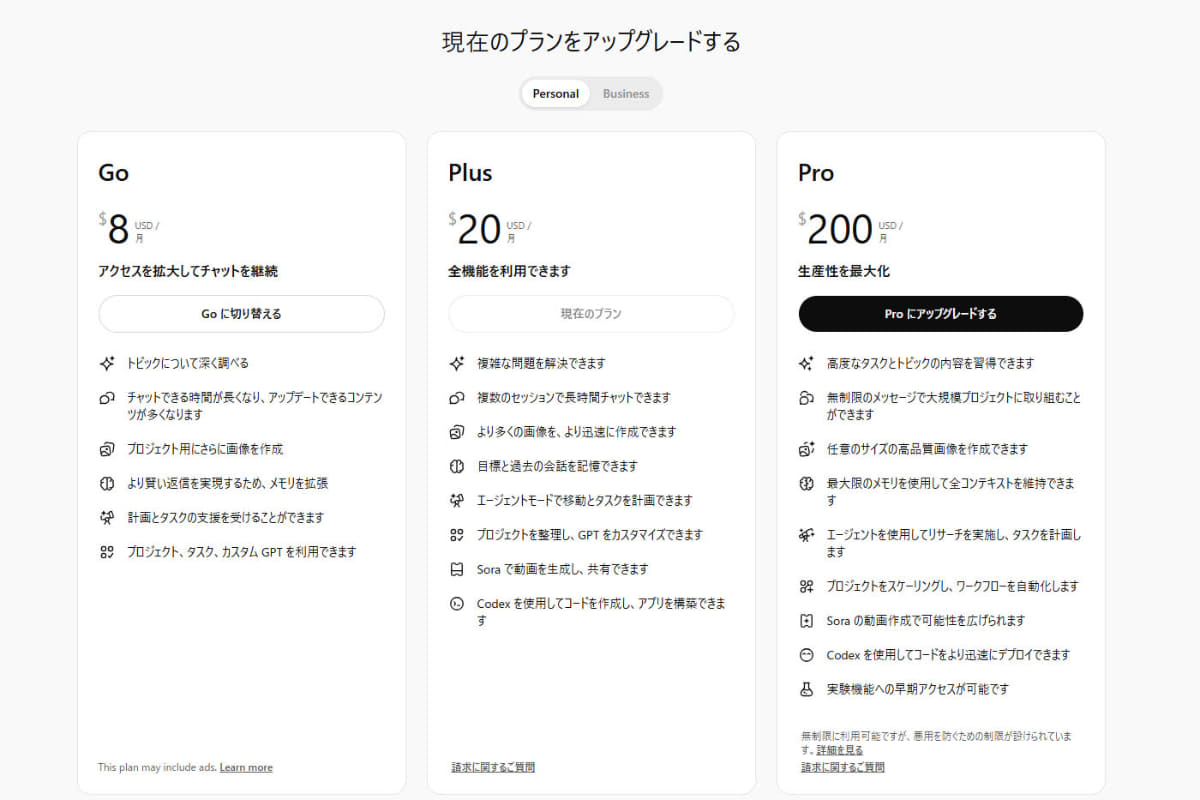Click the text 全機能を利用できます
The height and width of the screenshot is (800, 1200).
point(509,271)
